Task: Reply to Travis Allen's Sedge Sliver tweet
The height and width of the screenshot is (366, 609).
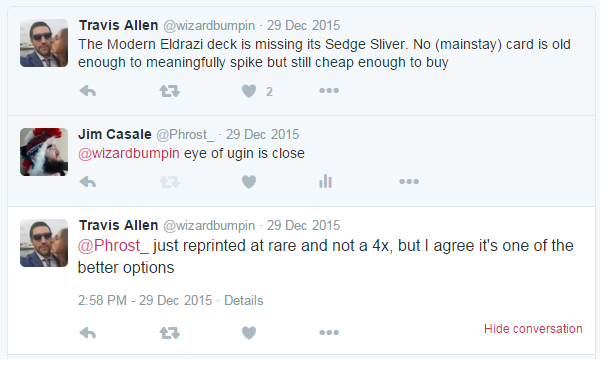Action: [x=88, y=91]
